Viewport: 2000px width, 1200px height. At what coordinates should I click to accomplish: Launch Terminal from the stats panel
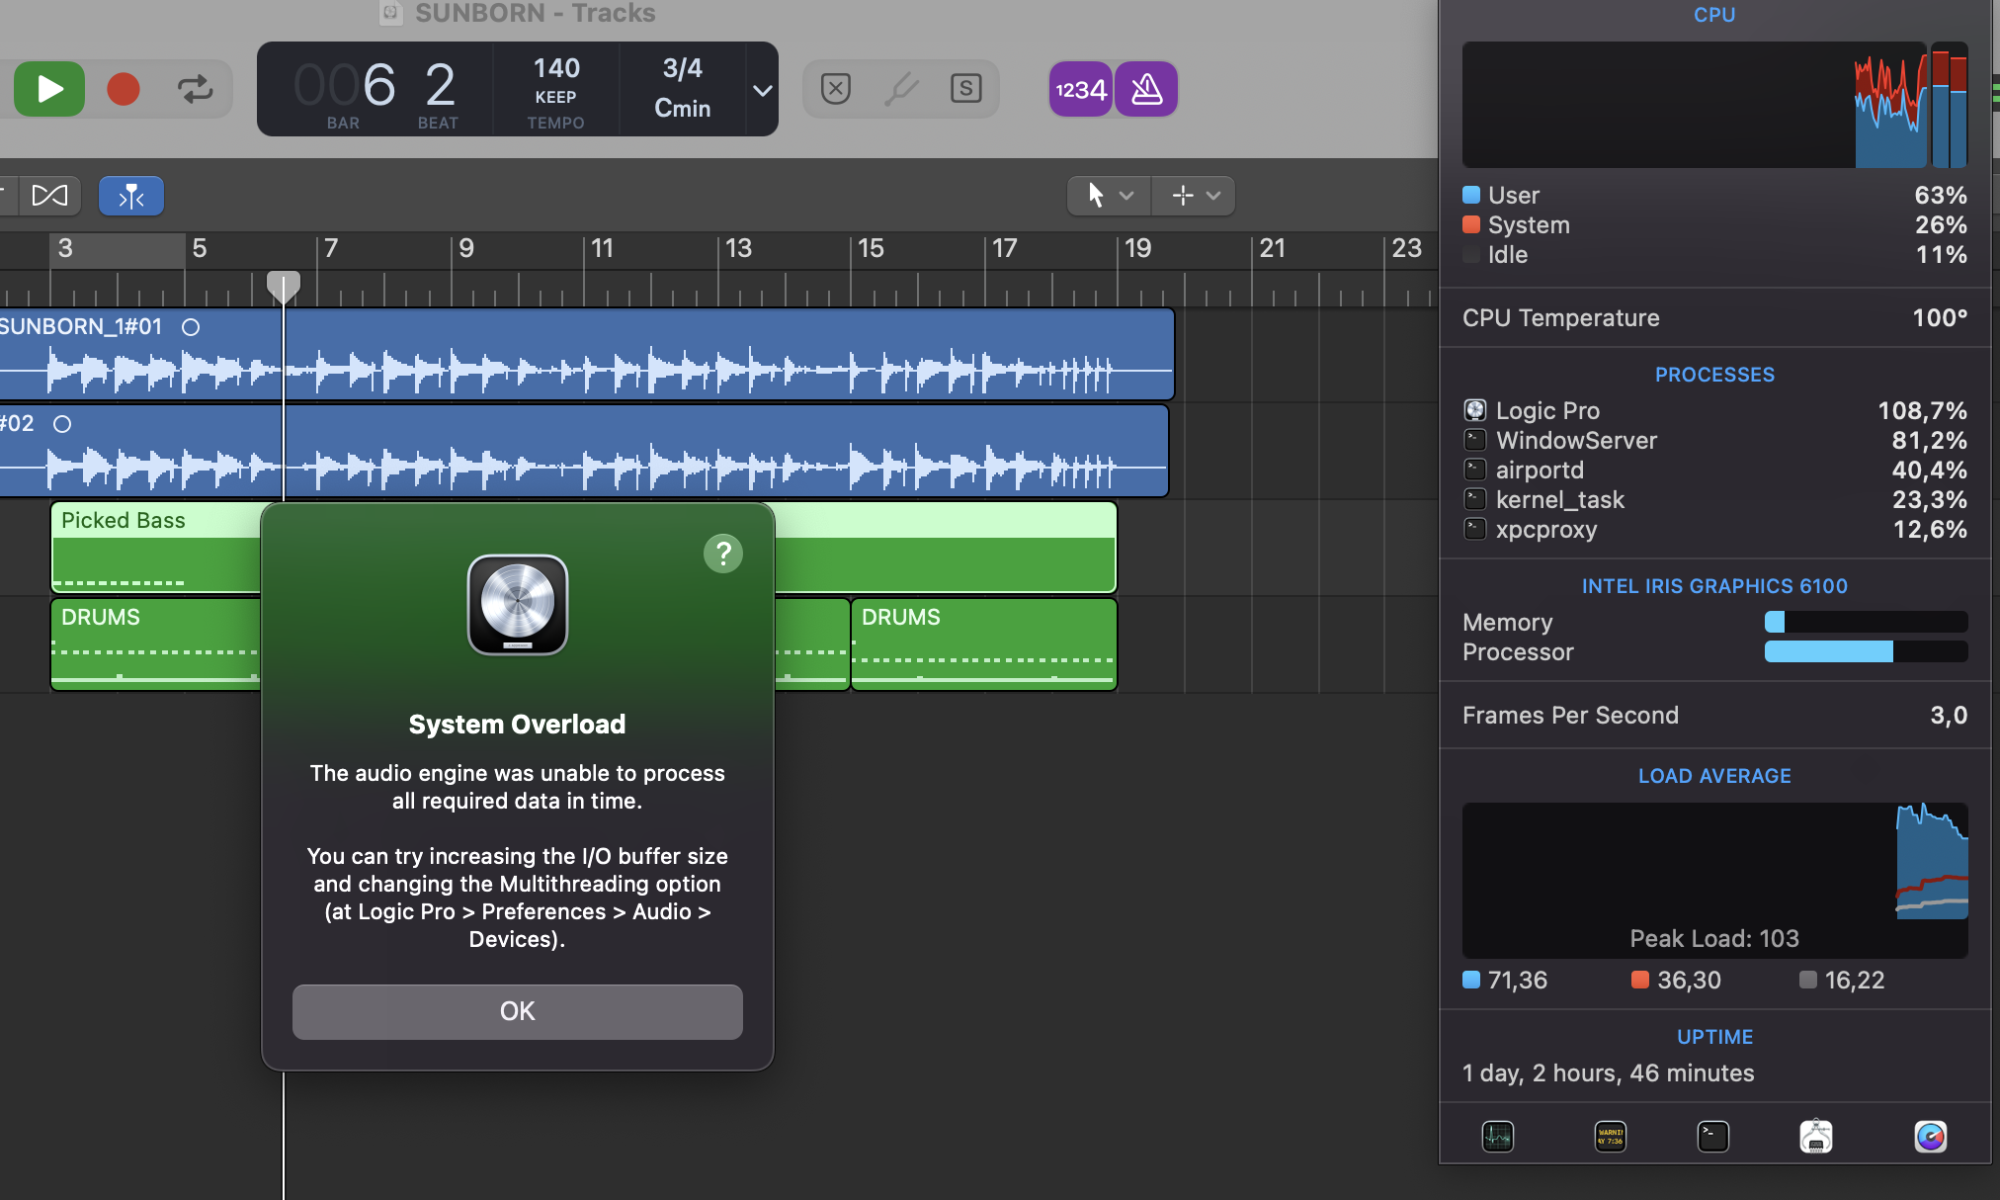[x=1713, y=1137]
